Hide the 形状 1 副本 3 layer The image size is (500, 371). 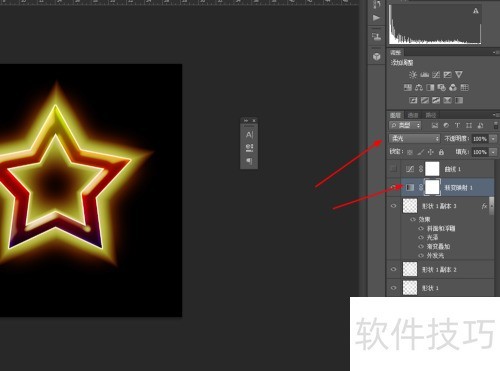coord(394,206)
